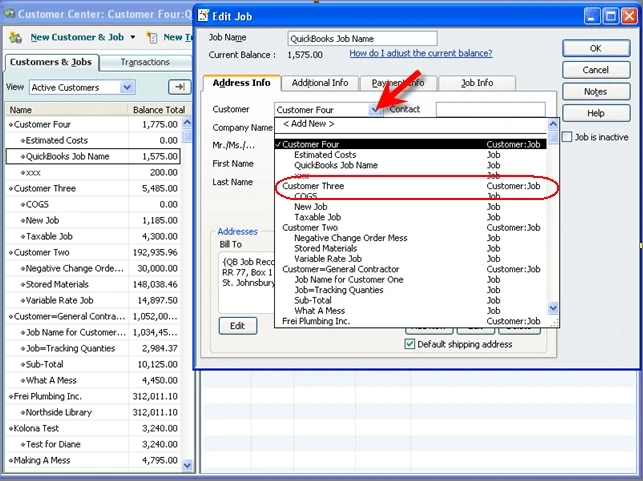Click the Help button
This screenshot has height=481, width=643.
[x=596, y=113]
